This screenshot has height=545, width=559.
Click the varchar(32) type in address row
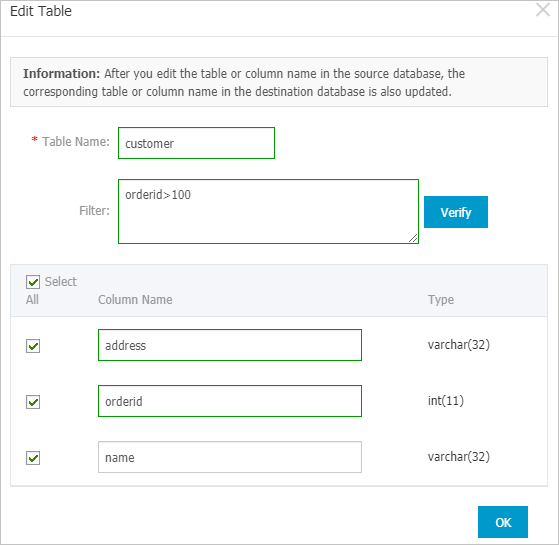pos(458,345)
